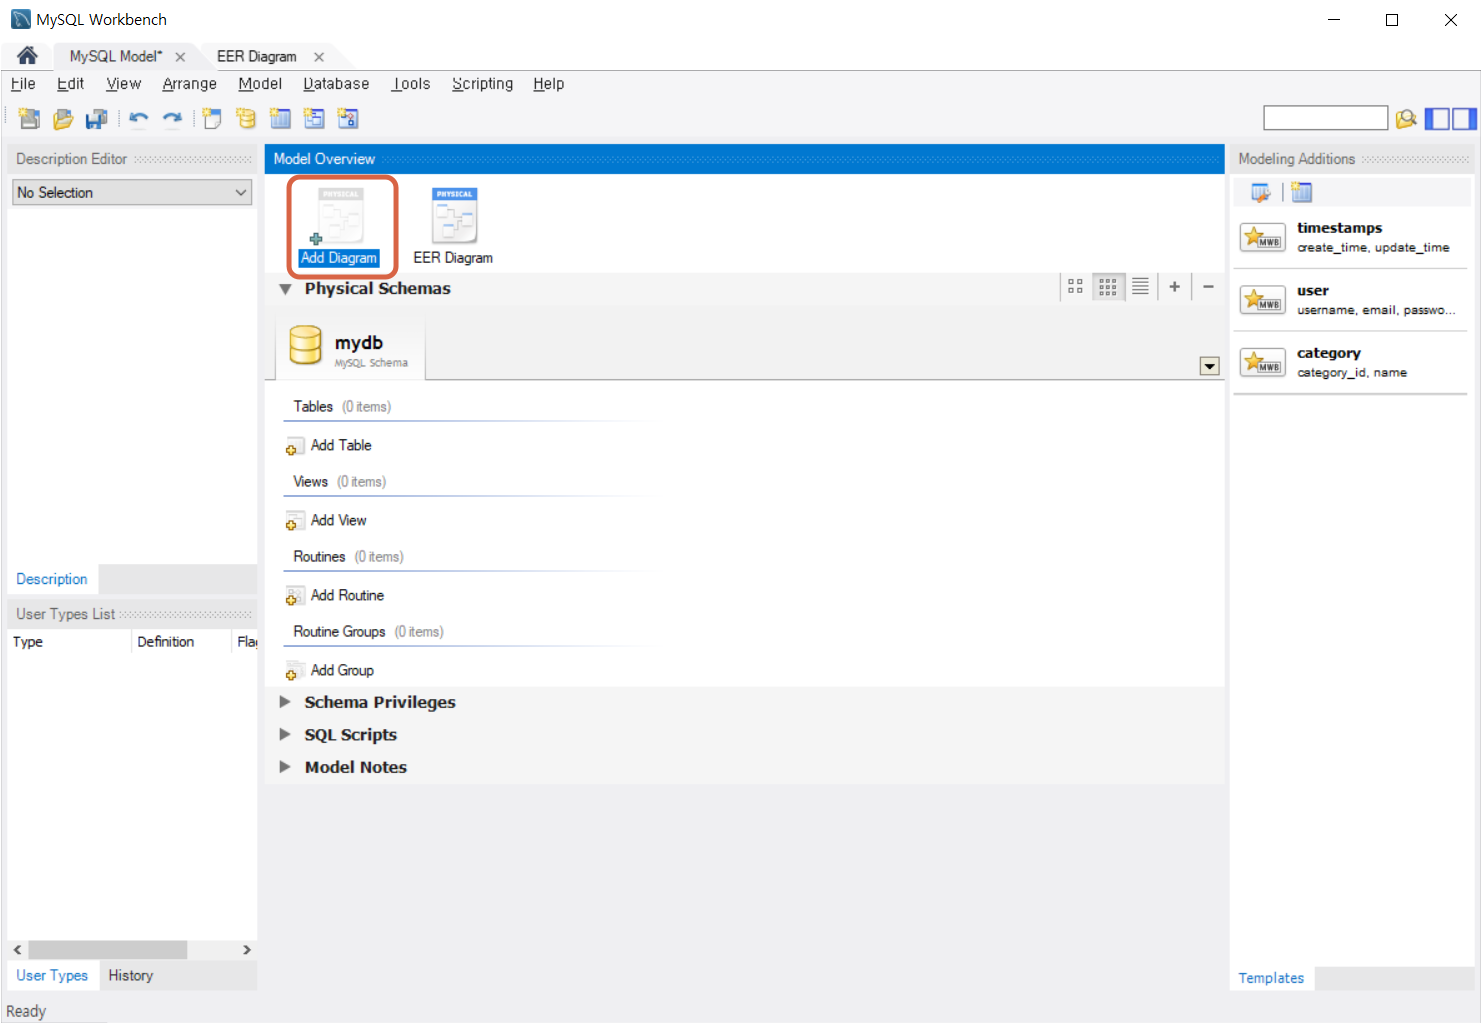This screenshot has height=1024, width=1482.
Task: Create a new routine via toolbar icon
Action: [x=348, y=119]
